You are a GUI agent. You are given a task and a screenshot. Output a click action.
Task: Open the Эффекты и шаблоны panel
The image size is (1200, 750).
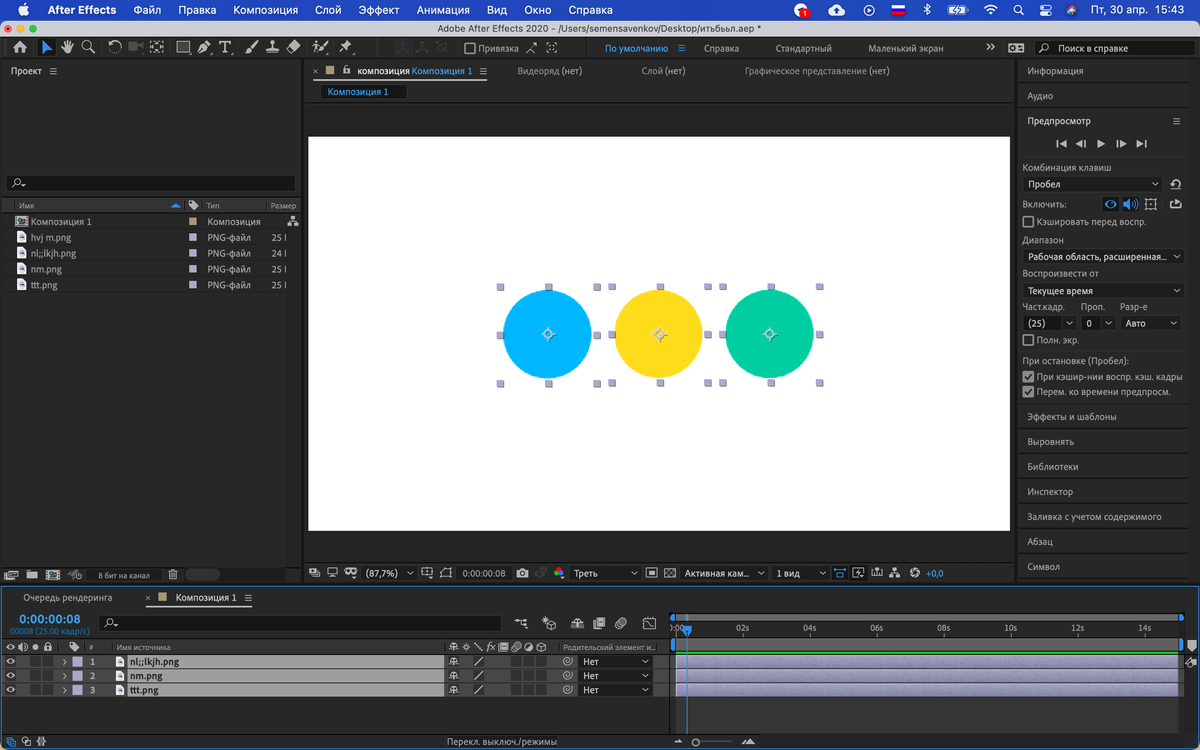click(x=1072, y=416)
